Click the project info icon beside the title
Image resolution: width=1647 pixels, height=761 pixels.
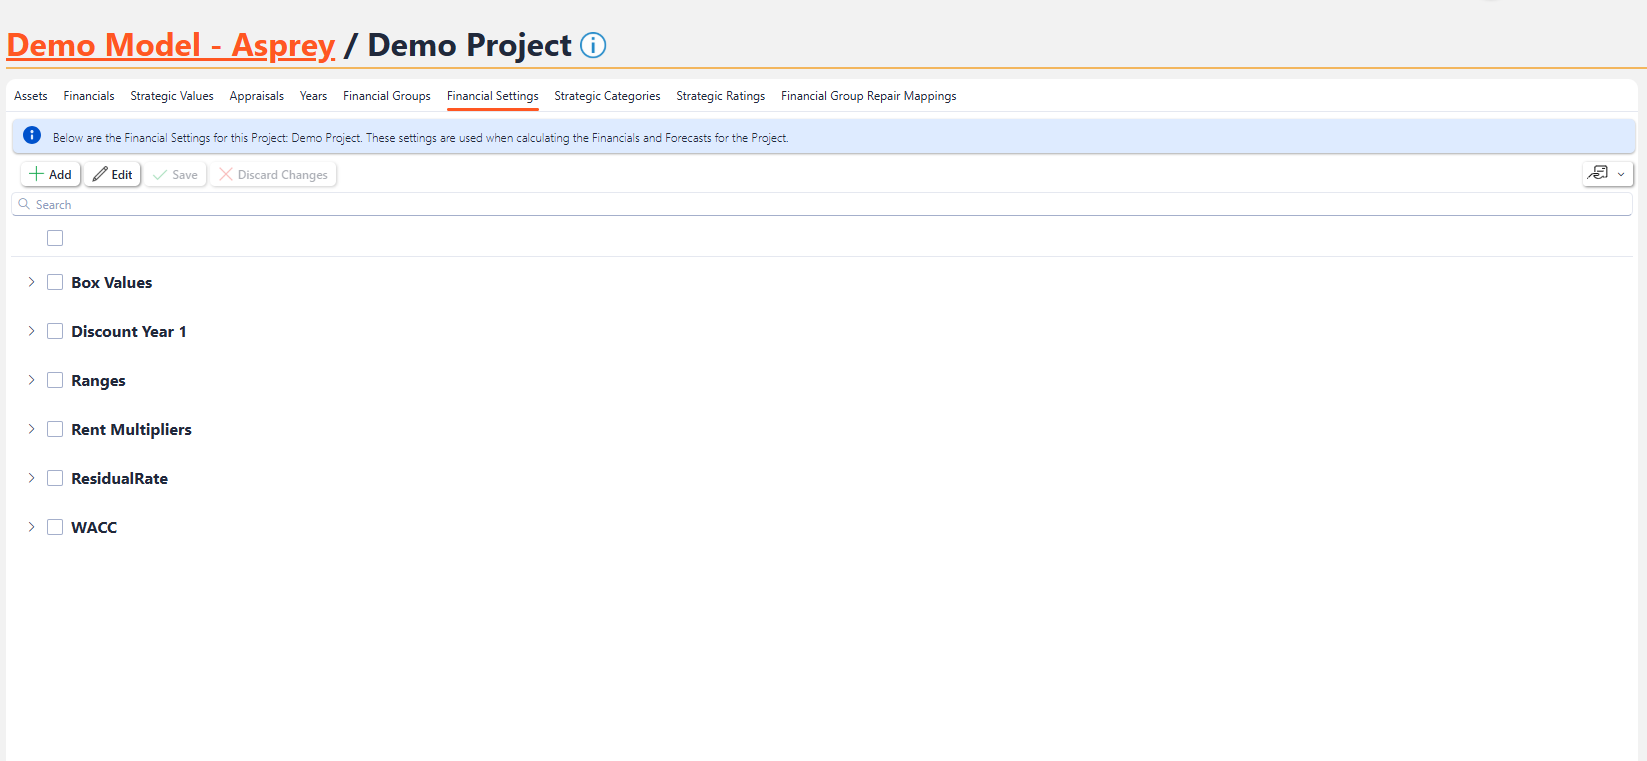pyautogui.click(x=593, y=46)
